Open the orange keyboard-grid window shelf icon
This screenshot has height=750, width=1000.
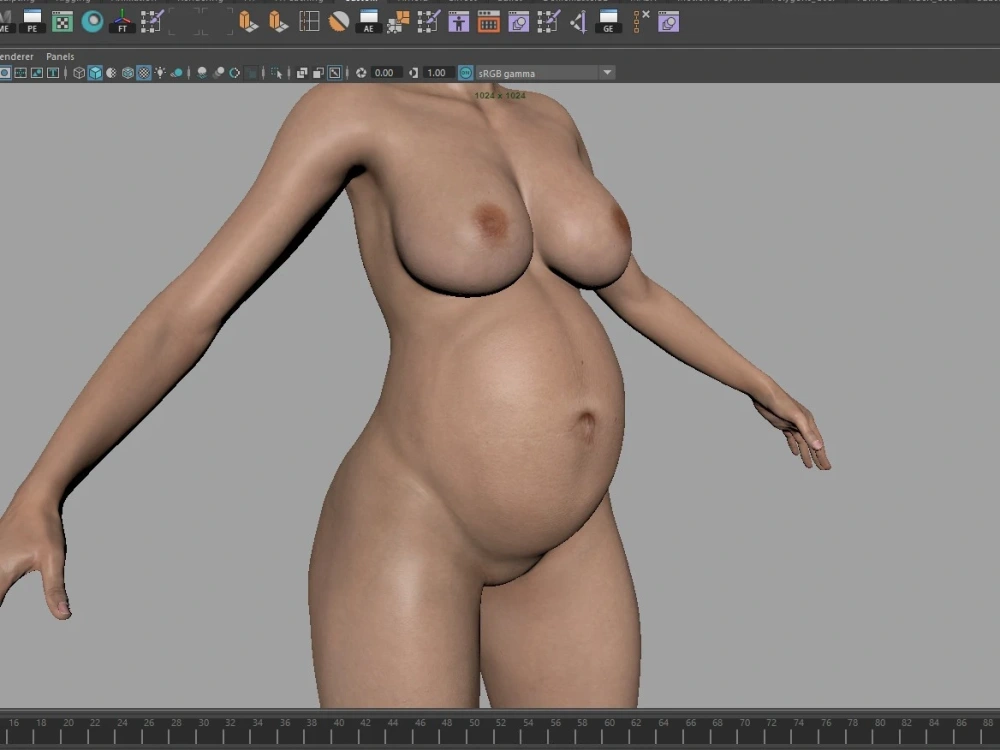(489, 22)
